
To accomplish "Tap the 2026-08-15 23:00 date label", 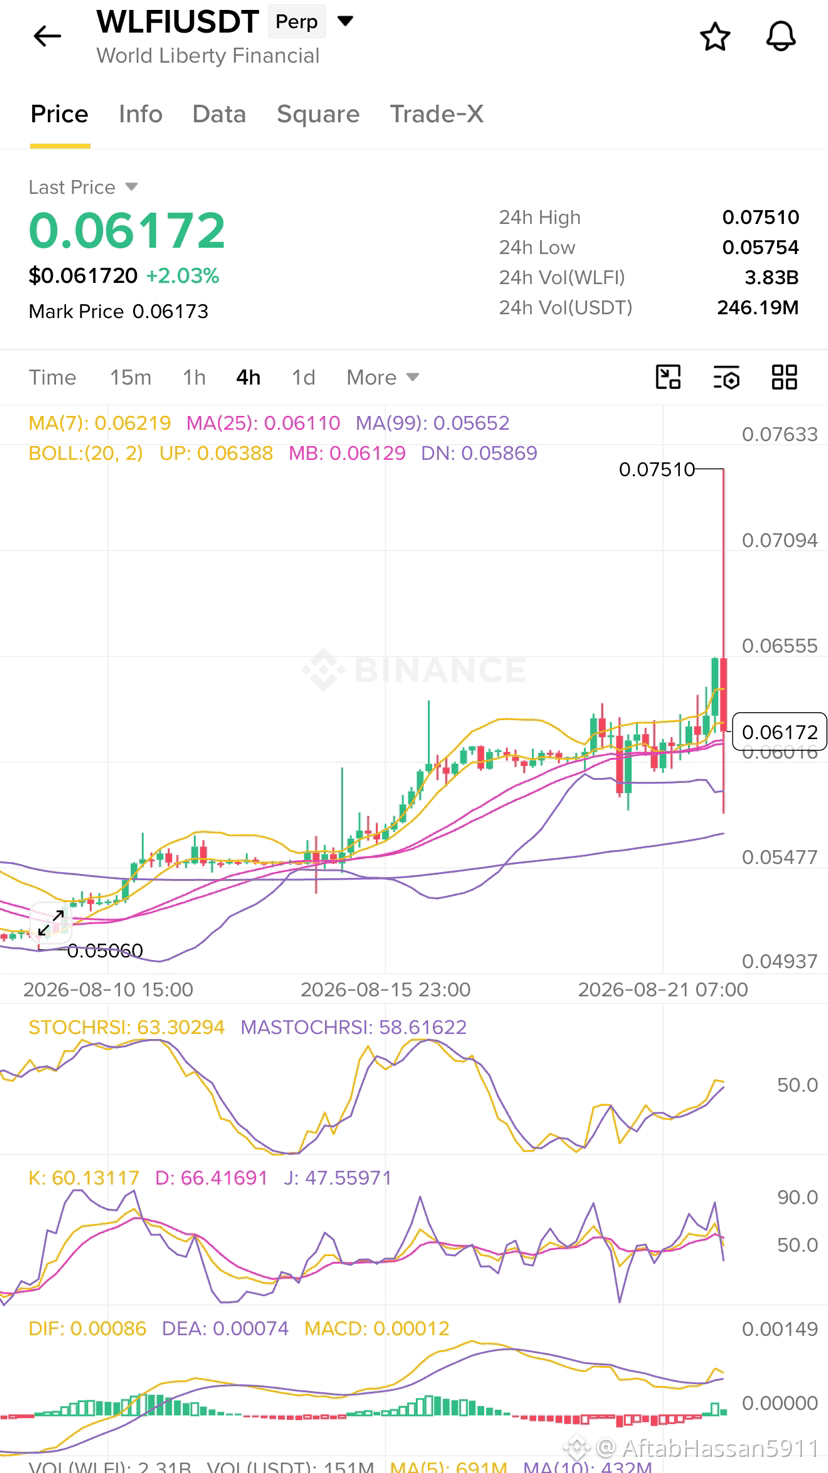I will (x=385, y=990).
